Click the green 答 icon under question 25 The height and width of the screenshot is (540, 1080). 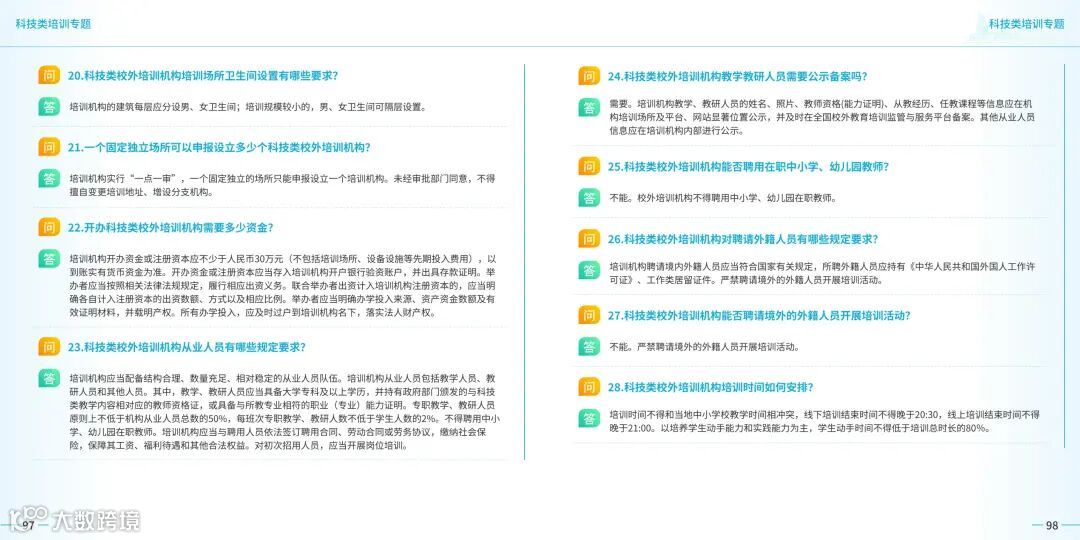tap(588, 198)
